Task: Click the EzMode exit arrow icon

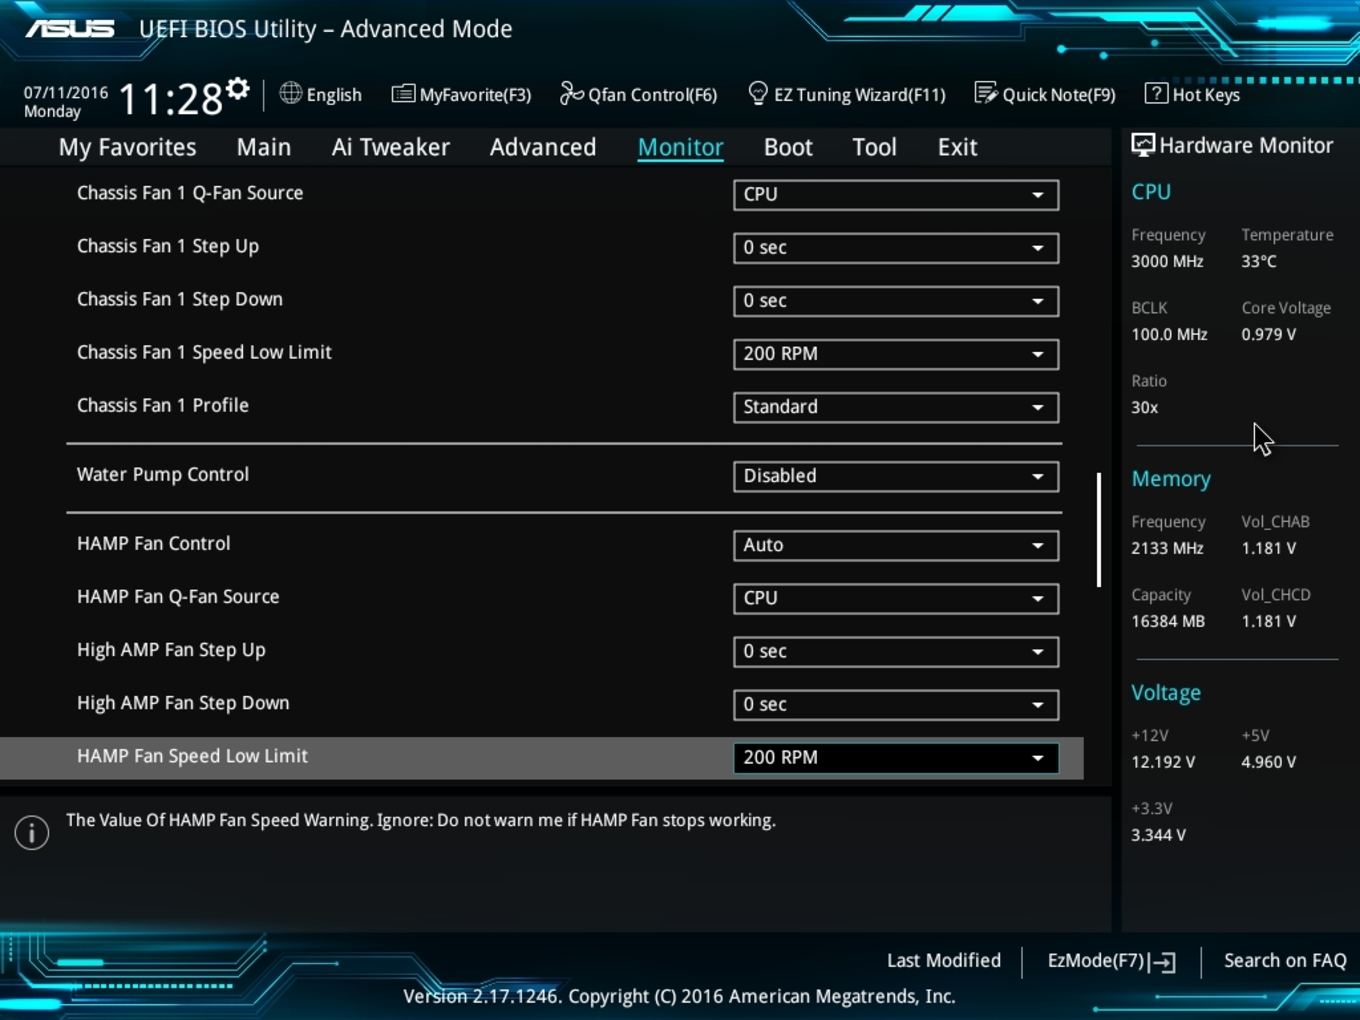Action: pos(1162,962)
